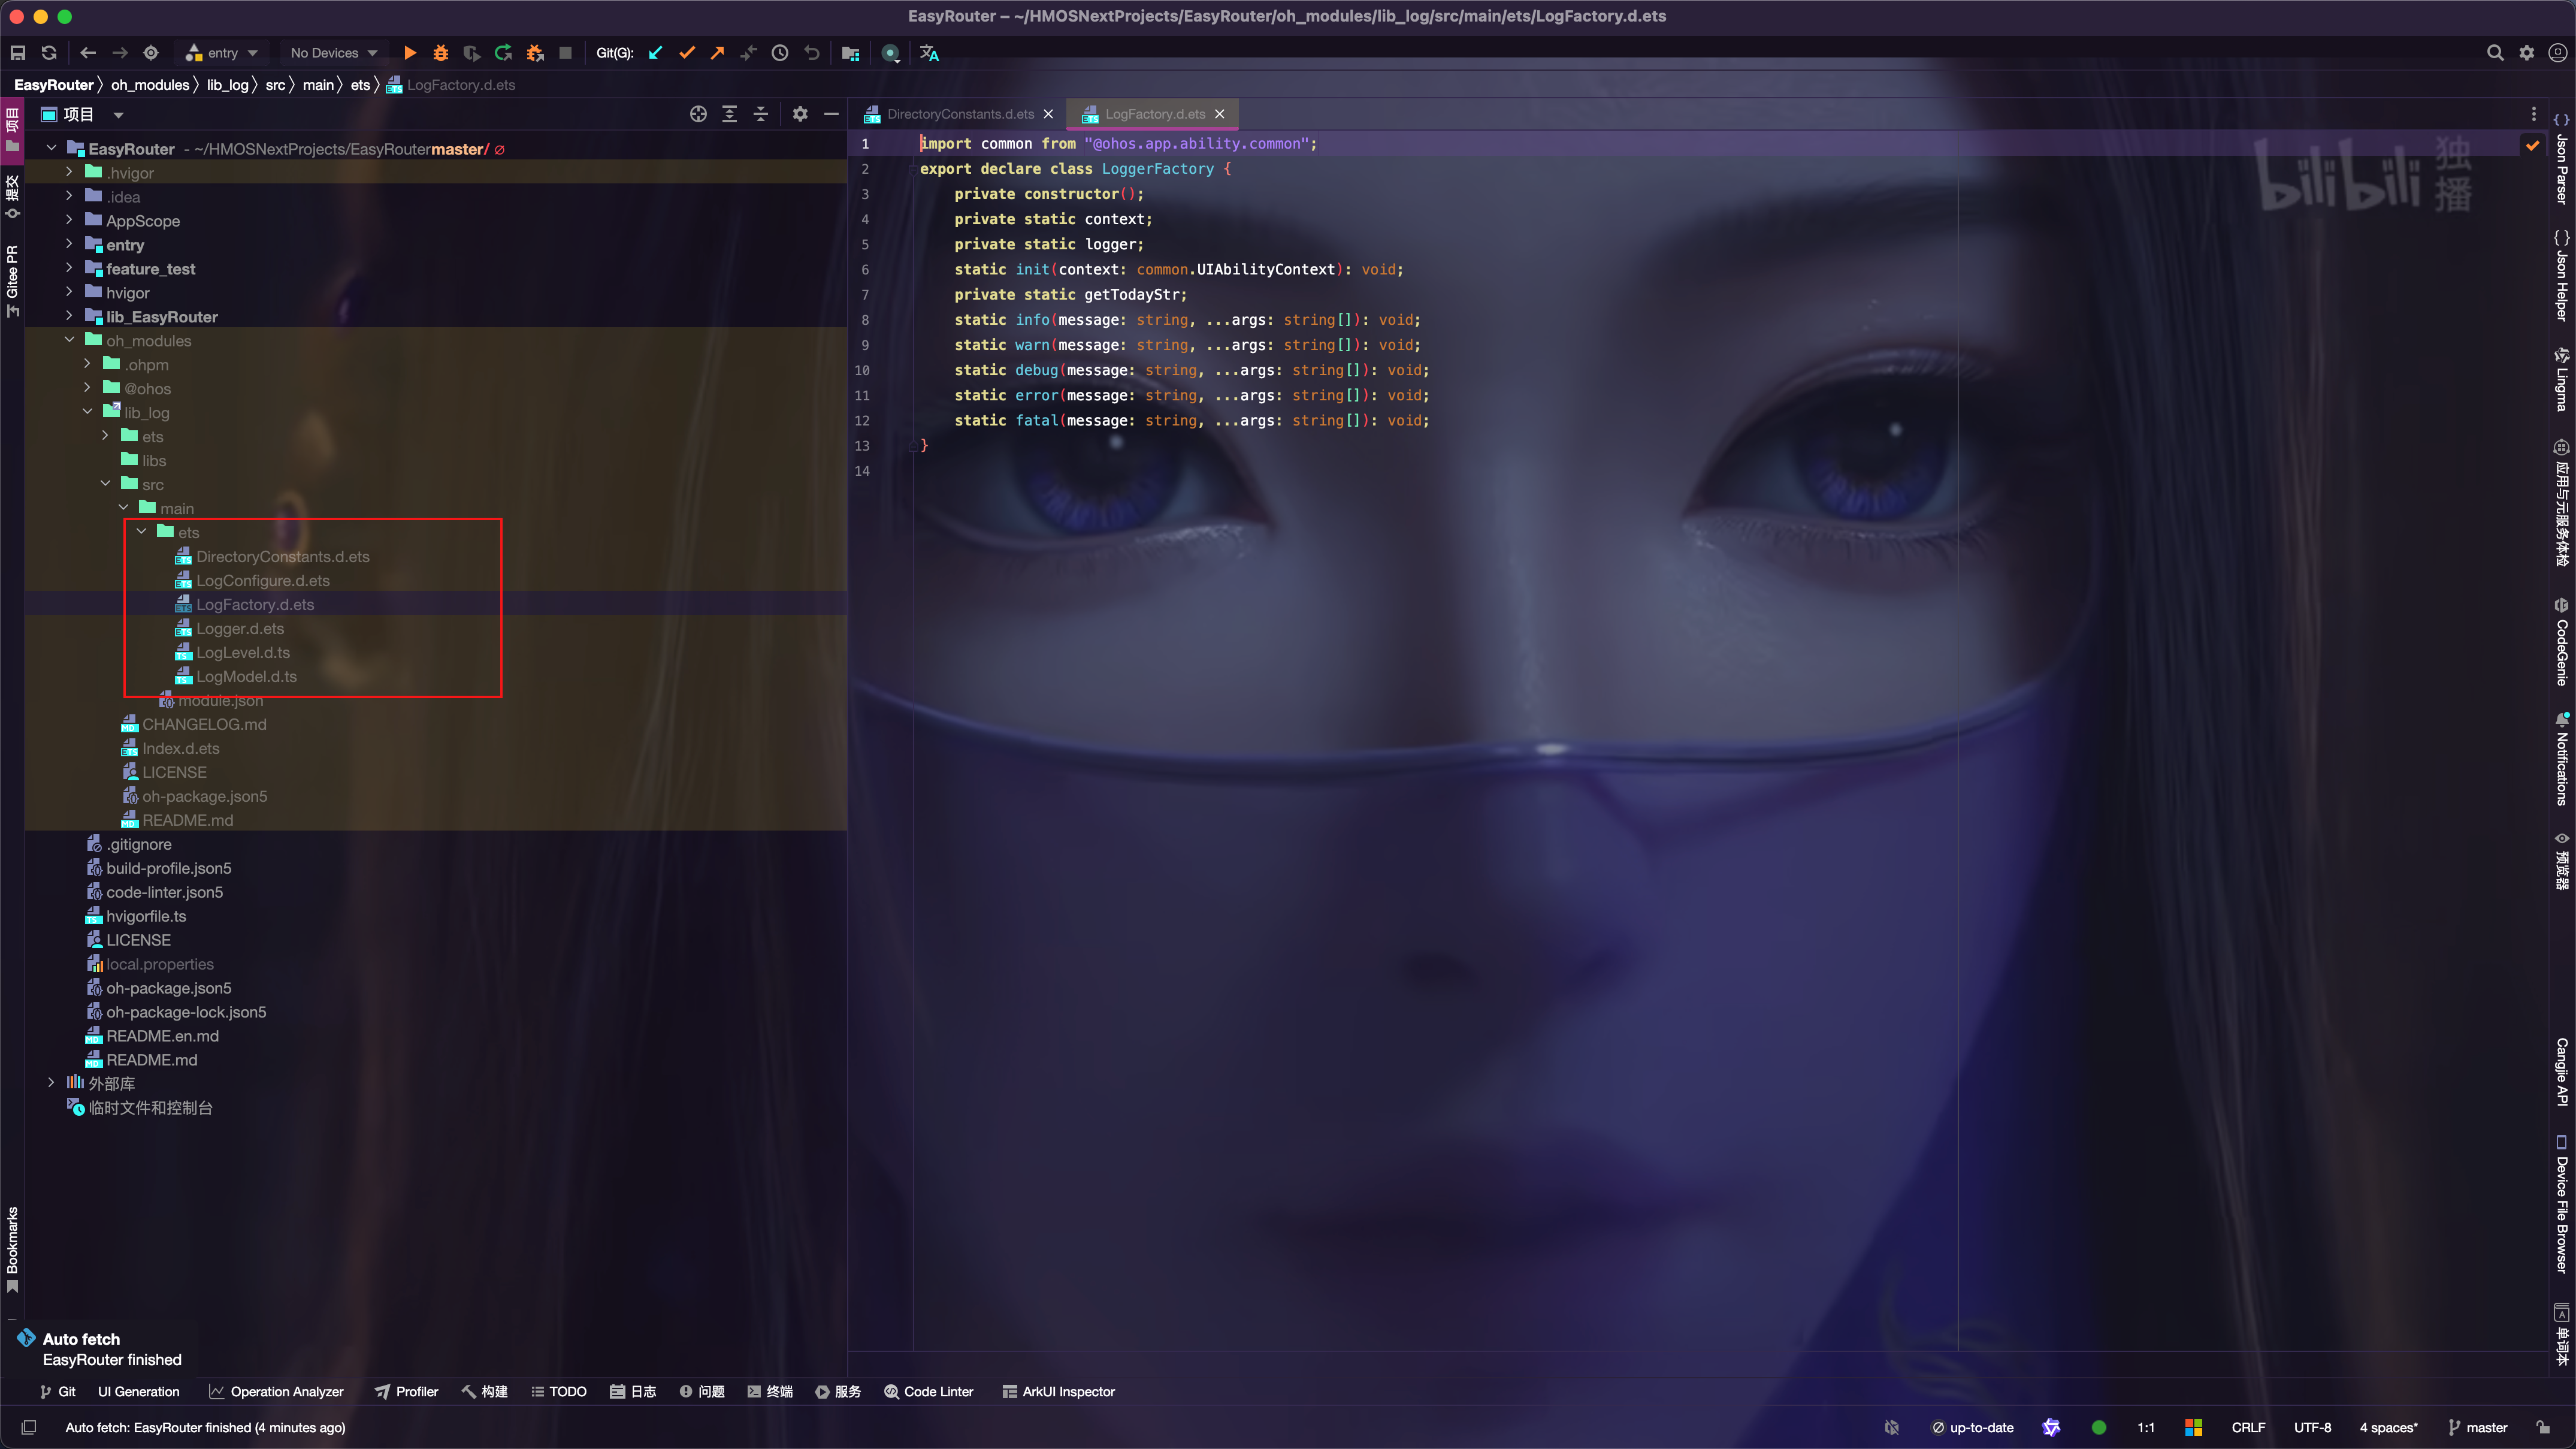Click the Collapse All icon in project panel
2576x1449 pixels.
[761, 114]
